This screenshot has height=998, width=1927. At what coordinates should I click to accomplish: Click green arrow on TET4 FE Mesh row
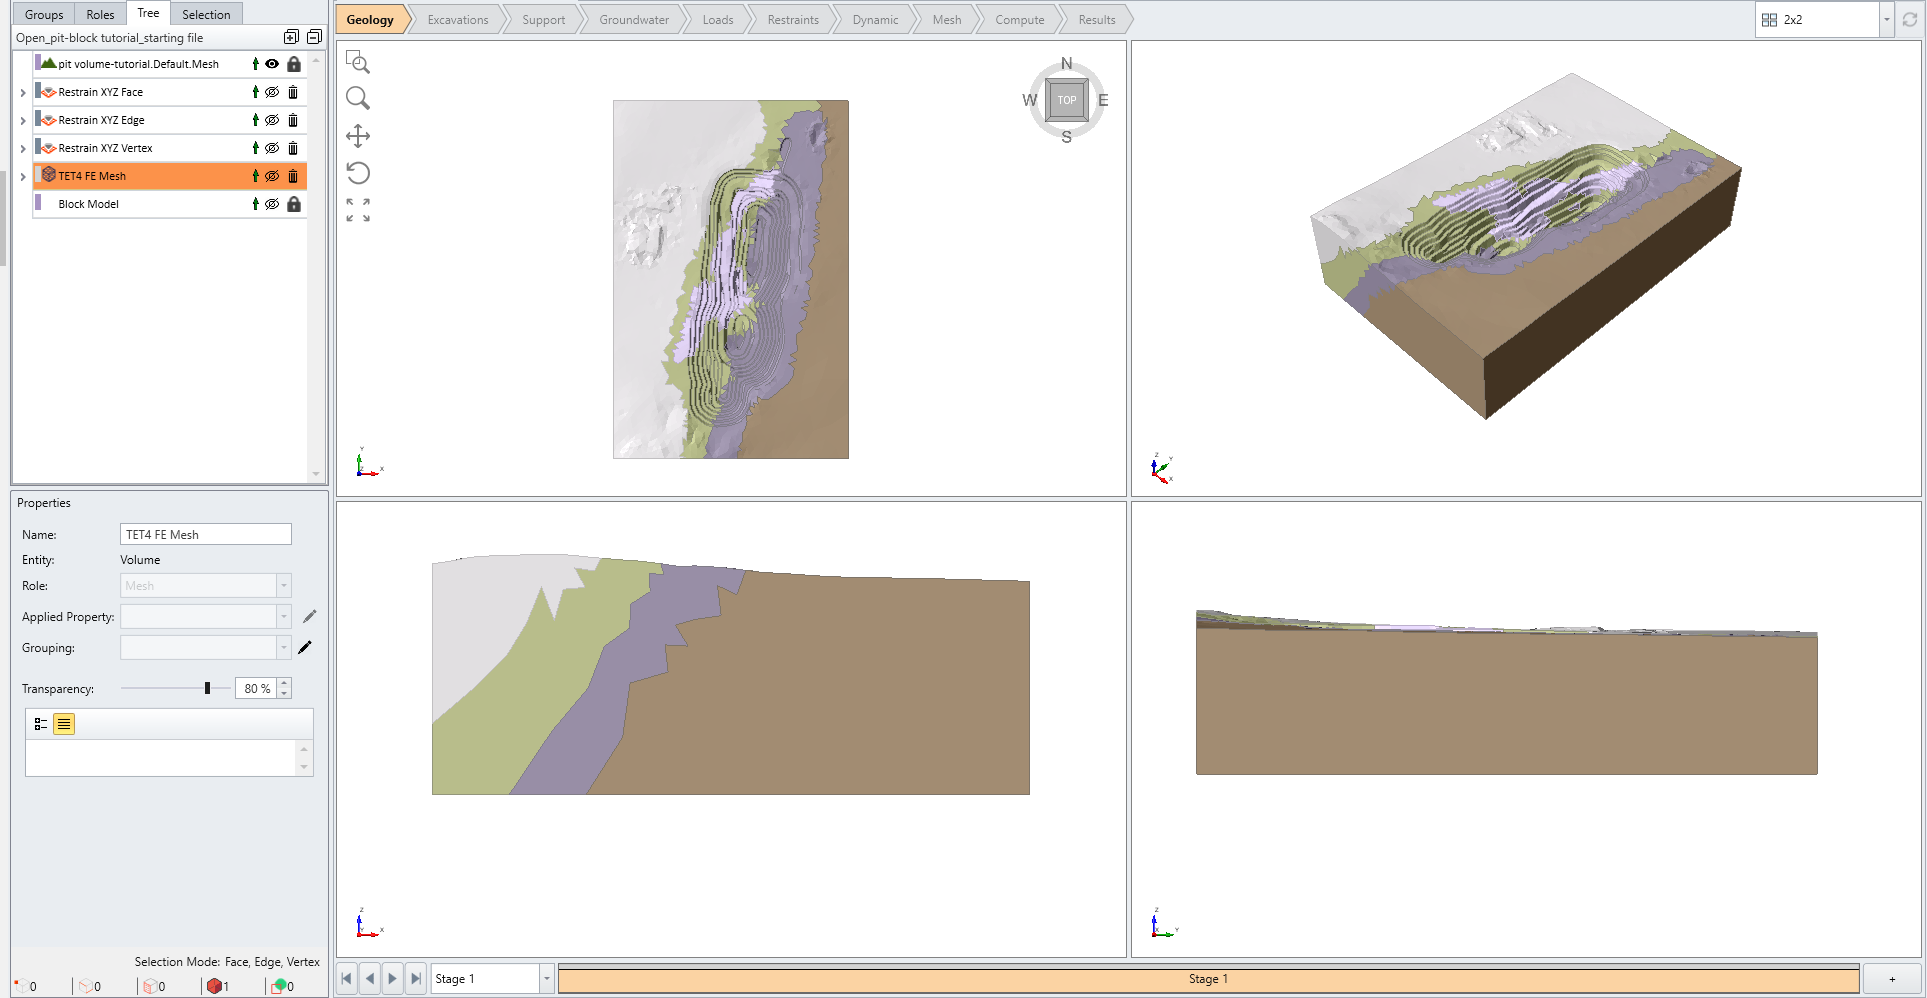pos(255,176)
